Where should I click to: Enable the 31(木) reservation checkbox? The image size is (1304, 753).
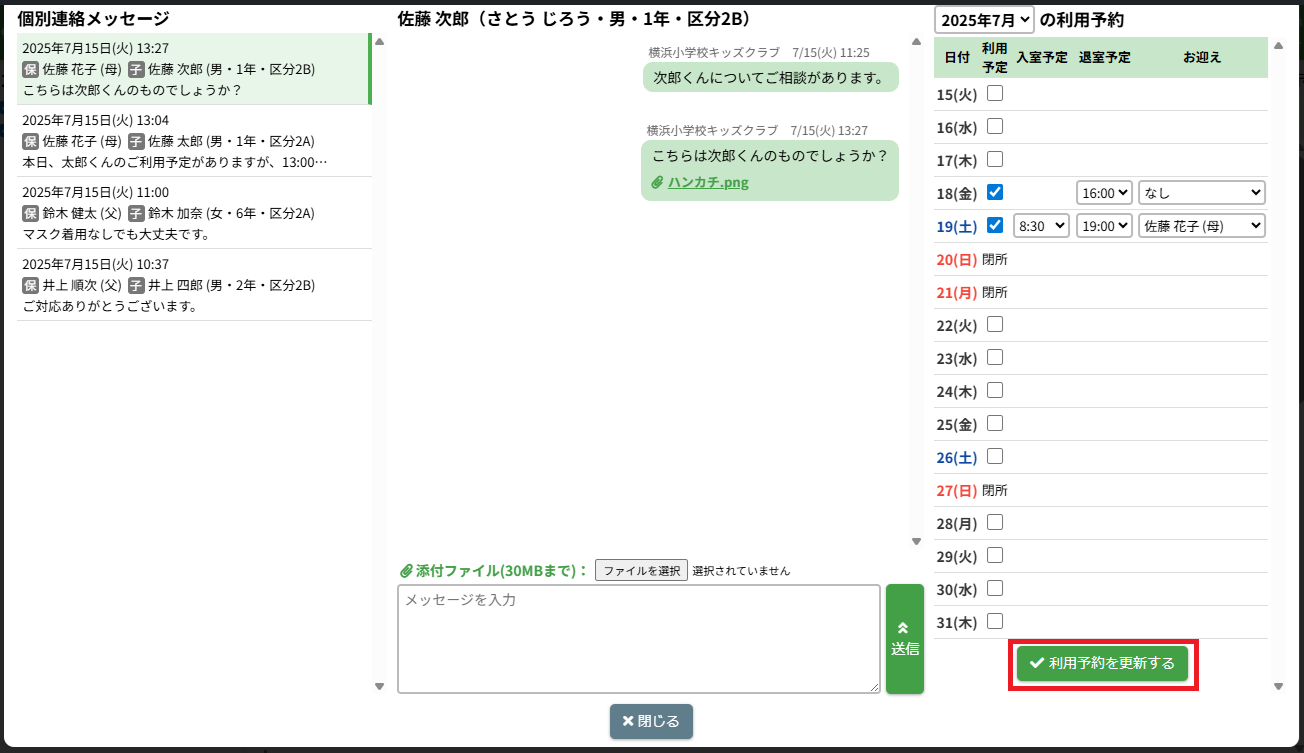tap(995, 621)
